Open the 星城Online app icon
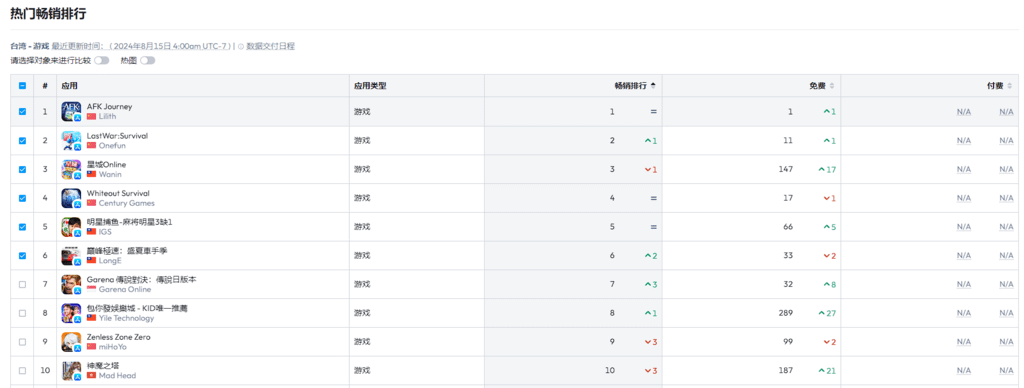 point(71,169)
